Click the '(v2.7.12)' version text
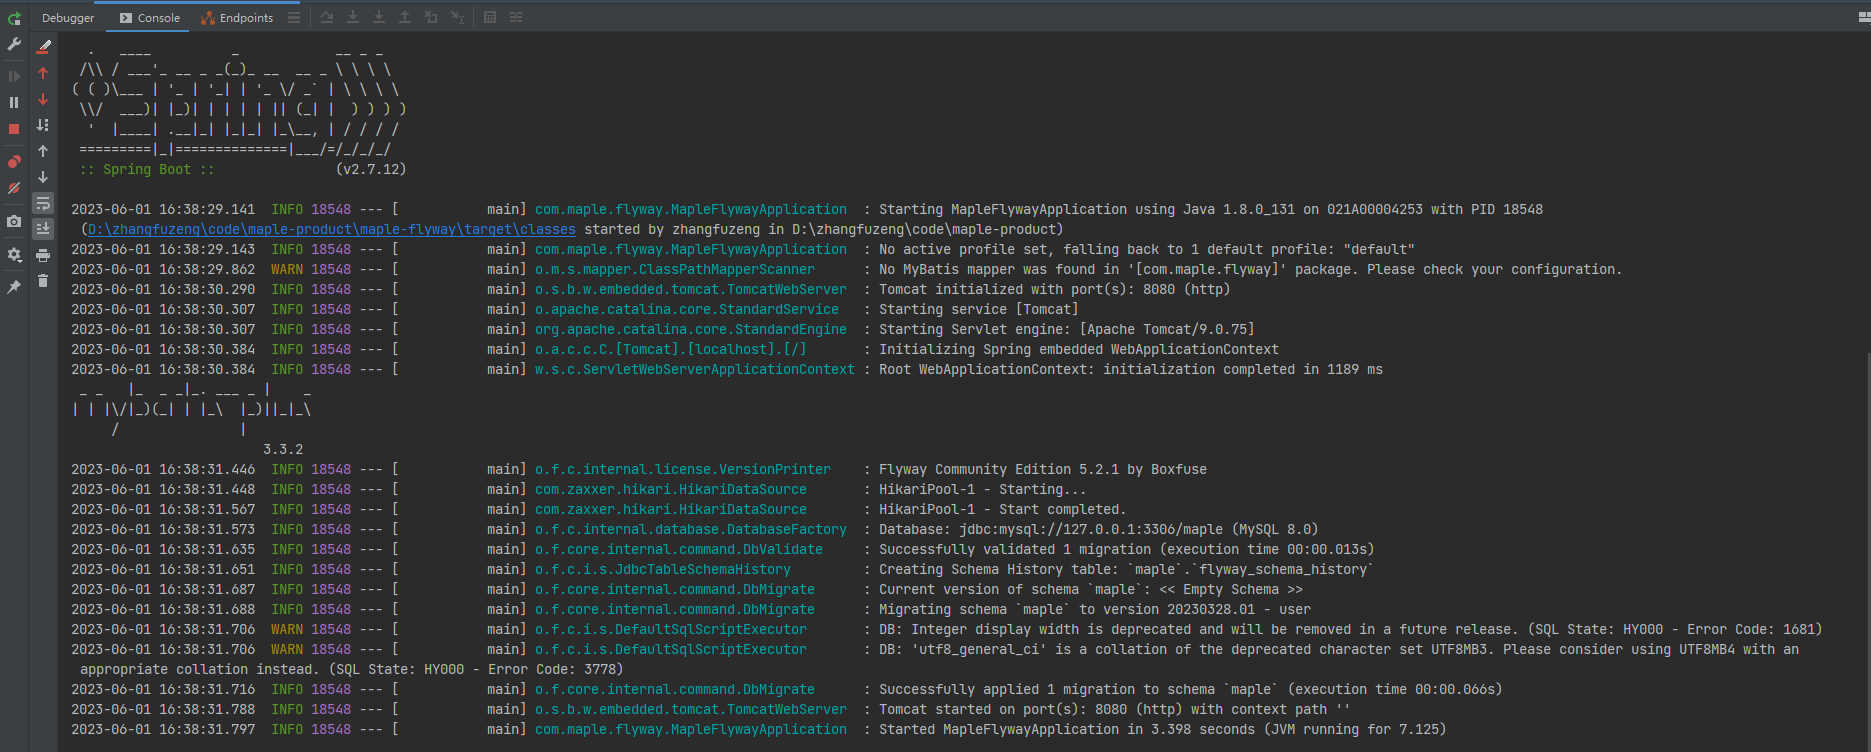The width and height of the screenshot is (1871, 752). (x=371, y=169)
